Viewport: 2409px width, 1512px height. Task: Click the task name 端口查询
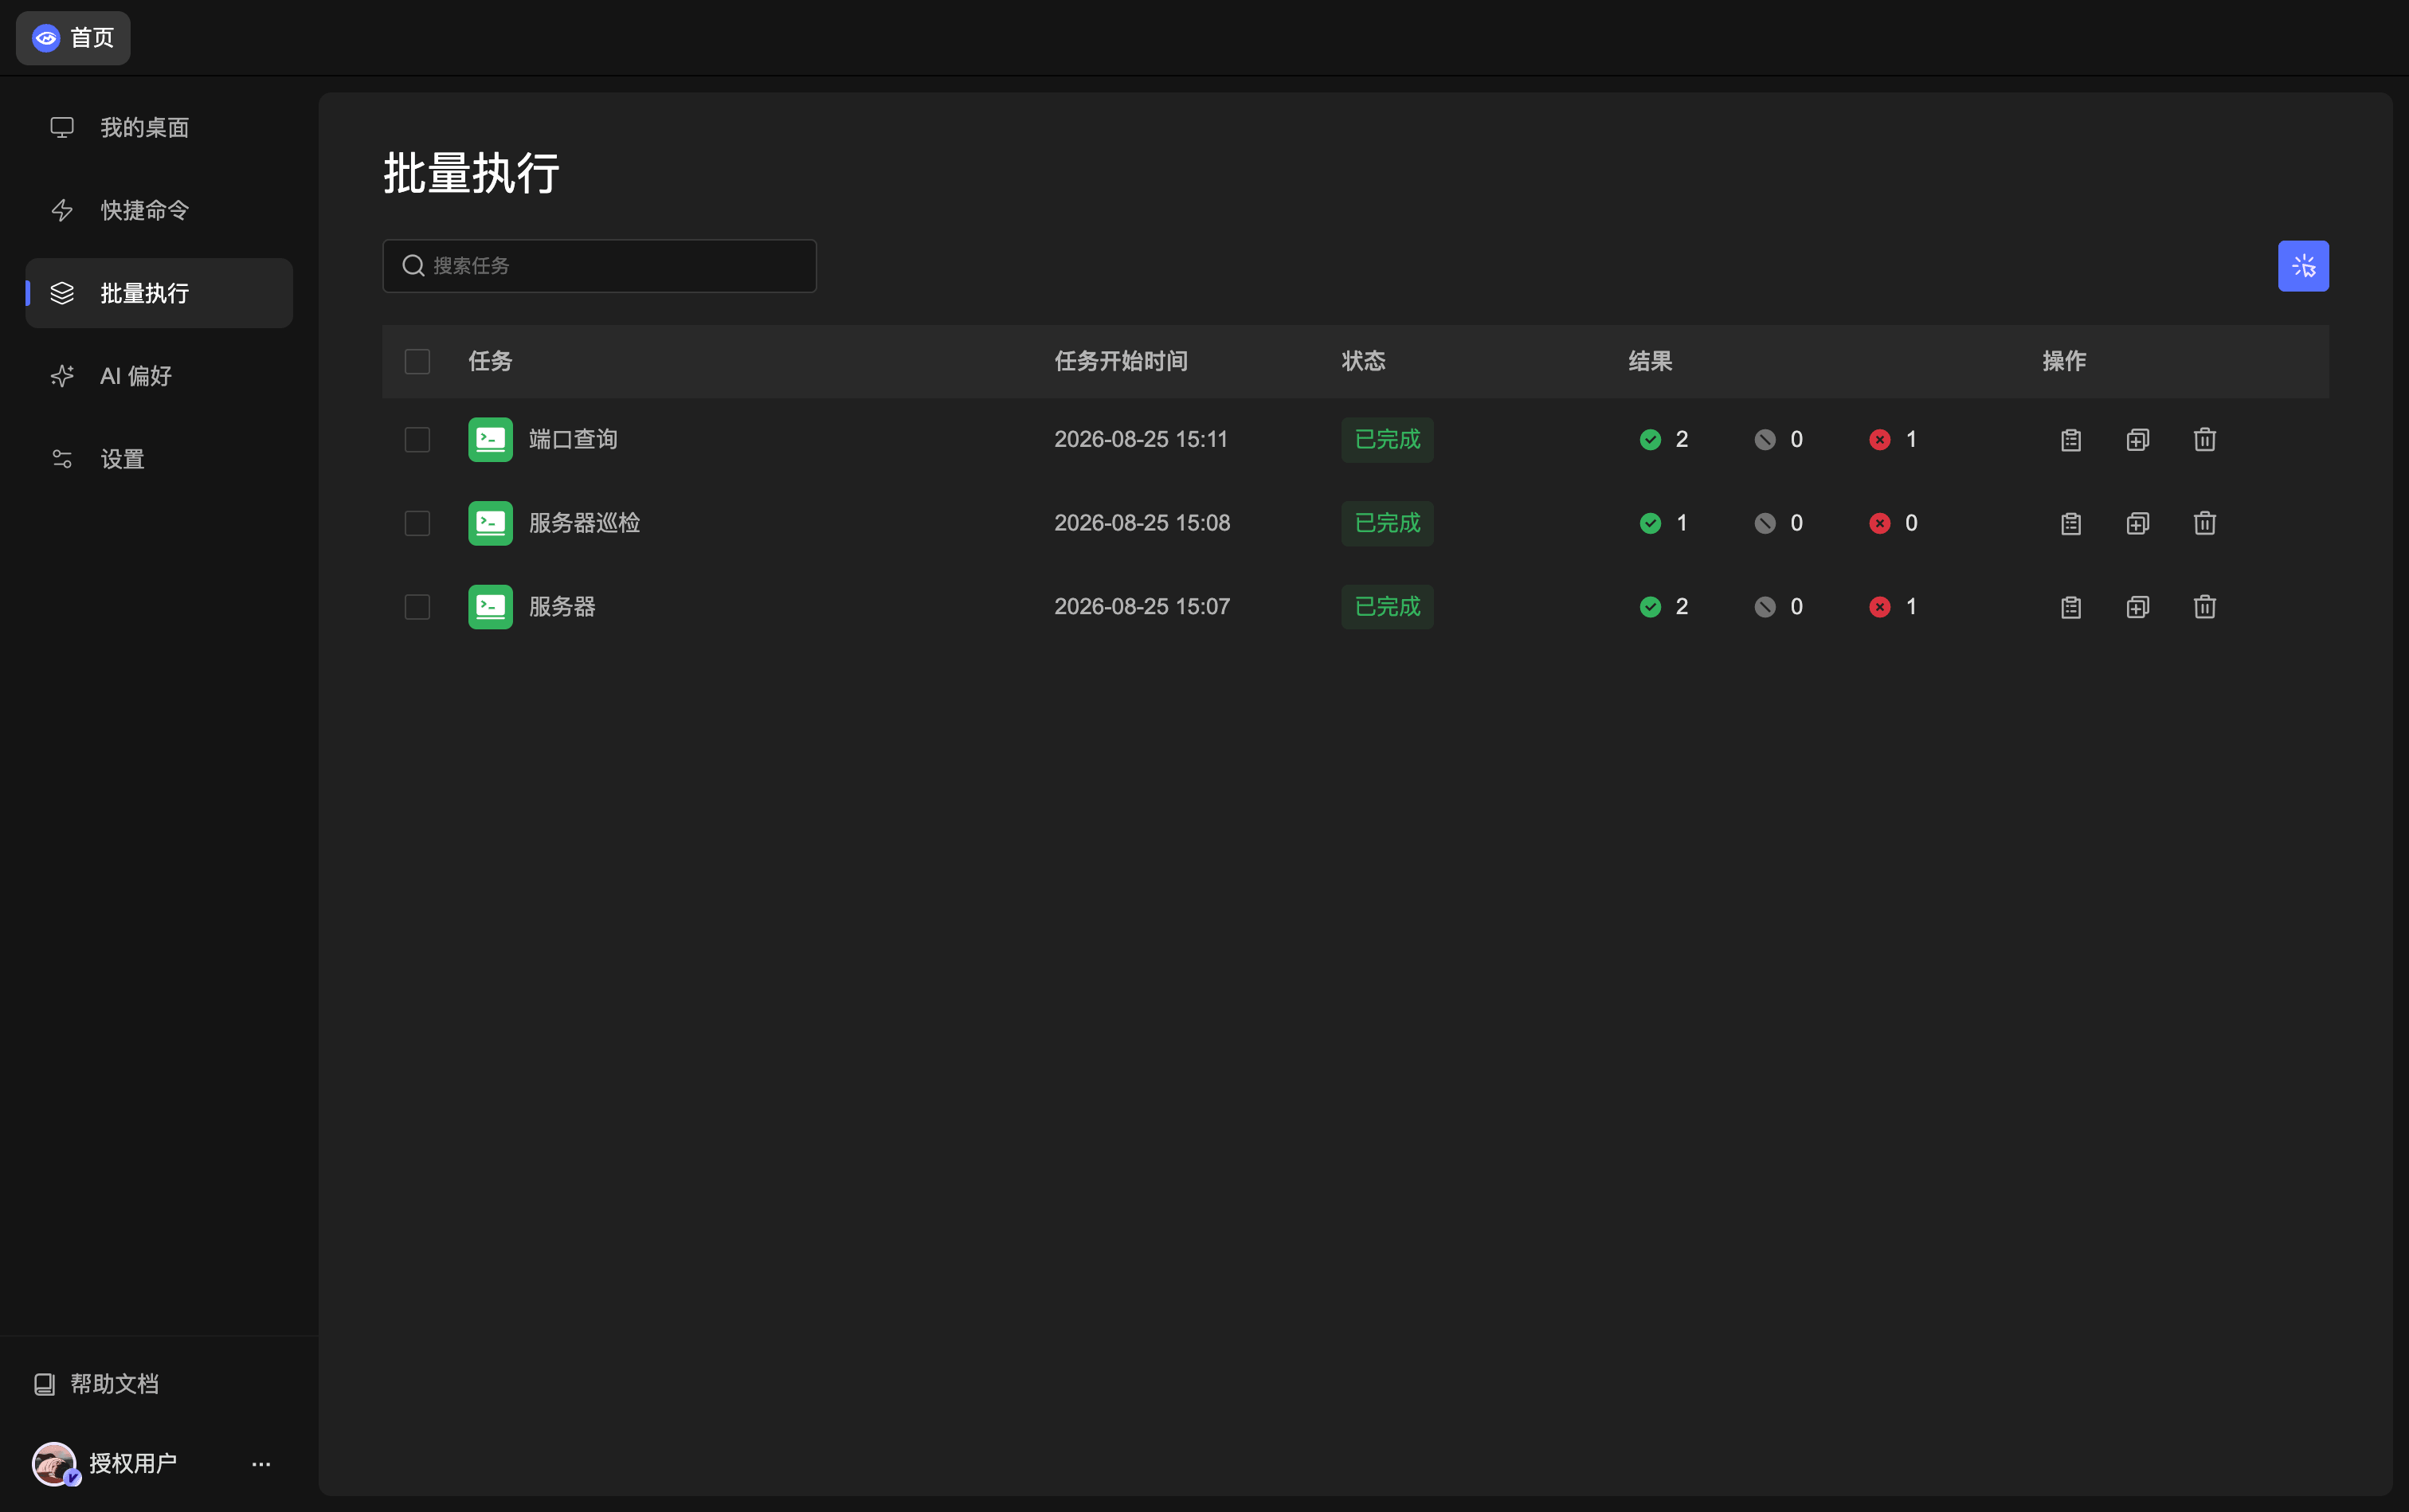point(573,440)
